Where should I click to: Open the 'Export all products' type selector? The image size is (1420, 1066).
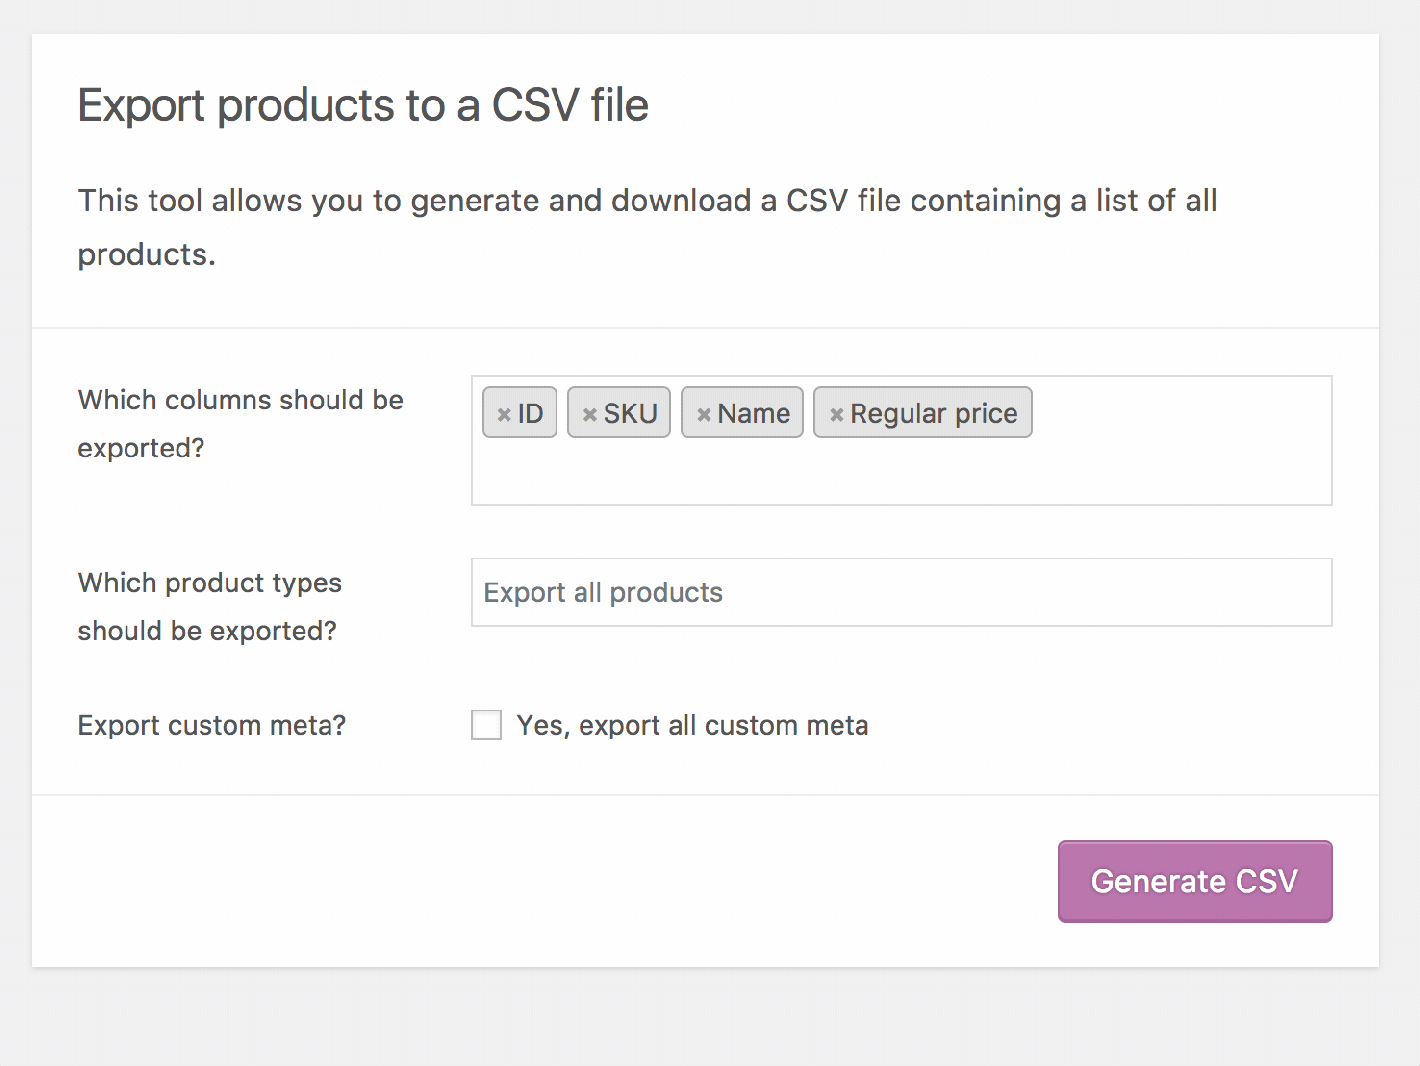tap(900, 592)
